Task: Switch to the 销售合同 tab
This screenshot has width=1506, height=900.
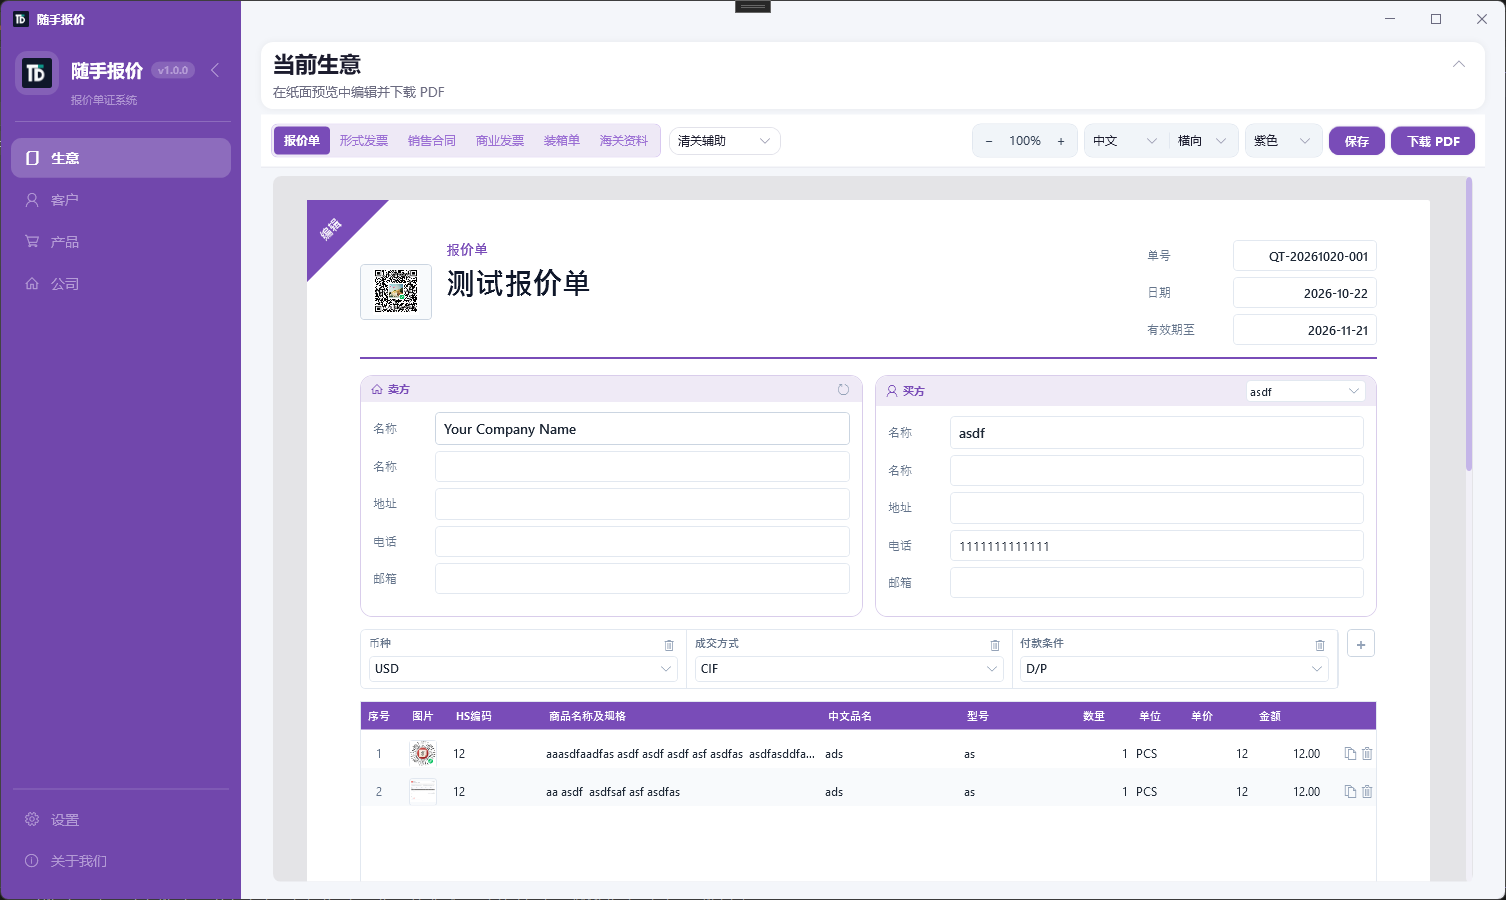Action: 432,141
